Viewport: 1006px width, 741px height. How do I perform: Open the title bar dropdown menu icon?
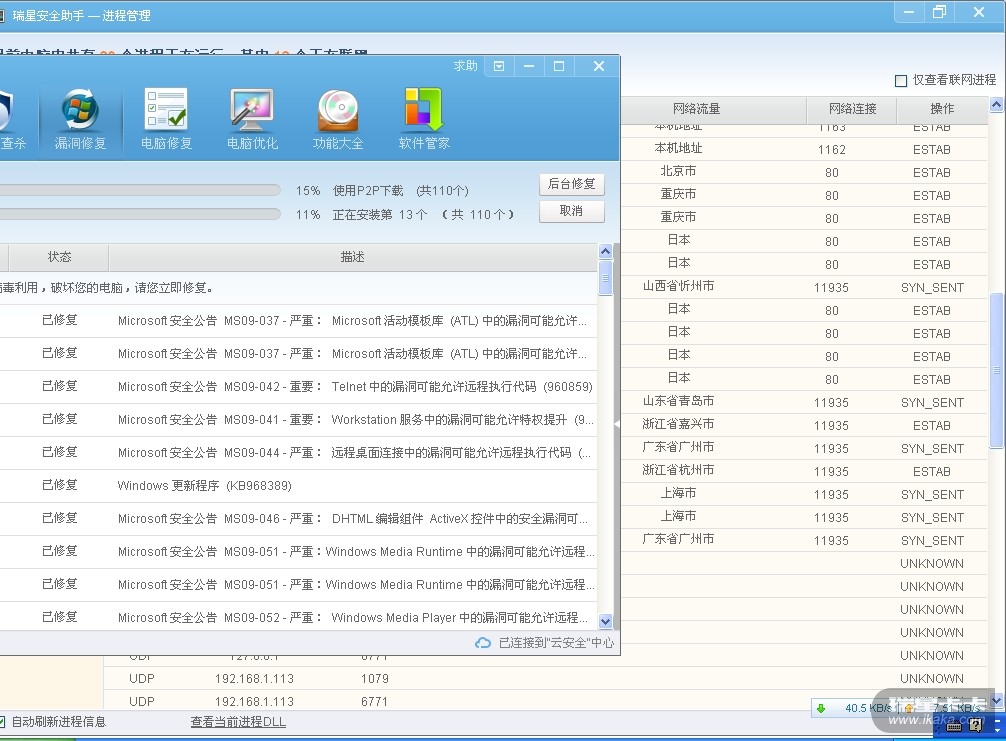click(499, 66)
